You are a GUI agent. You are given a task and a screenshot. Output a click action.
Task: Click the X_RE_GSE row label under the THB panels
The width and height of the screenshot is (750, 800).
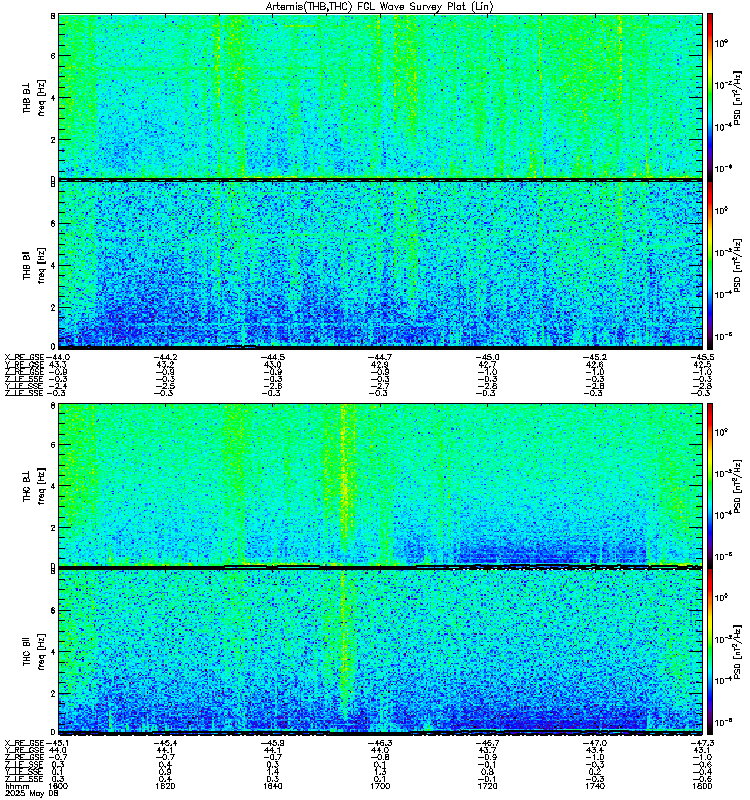pyautogui.click(x=24, y=357)
